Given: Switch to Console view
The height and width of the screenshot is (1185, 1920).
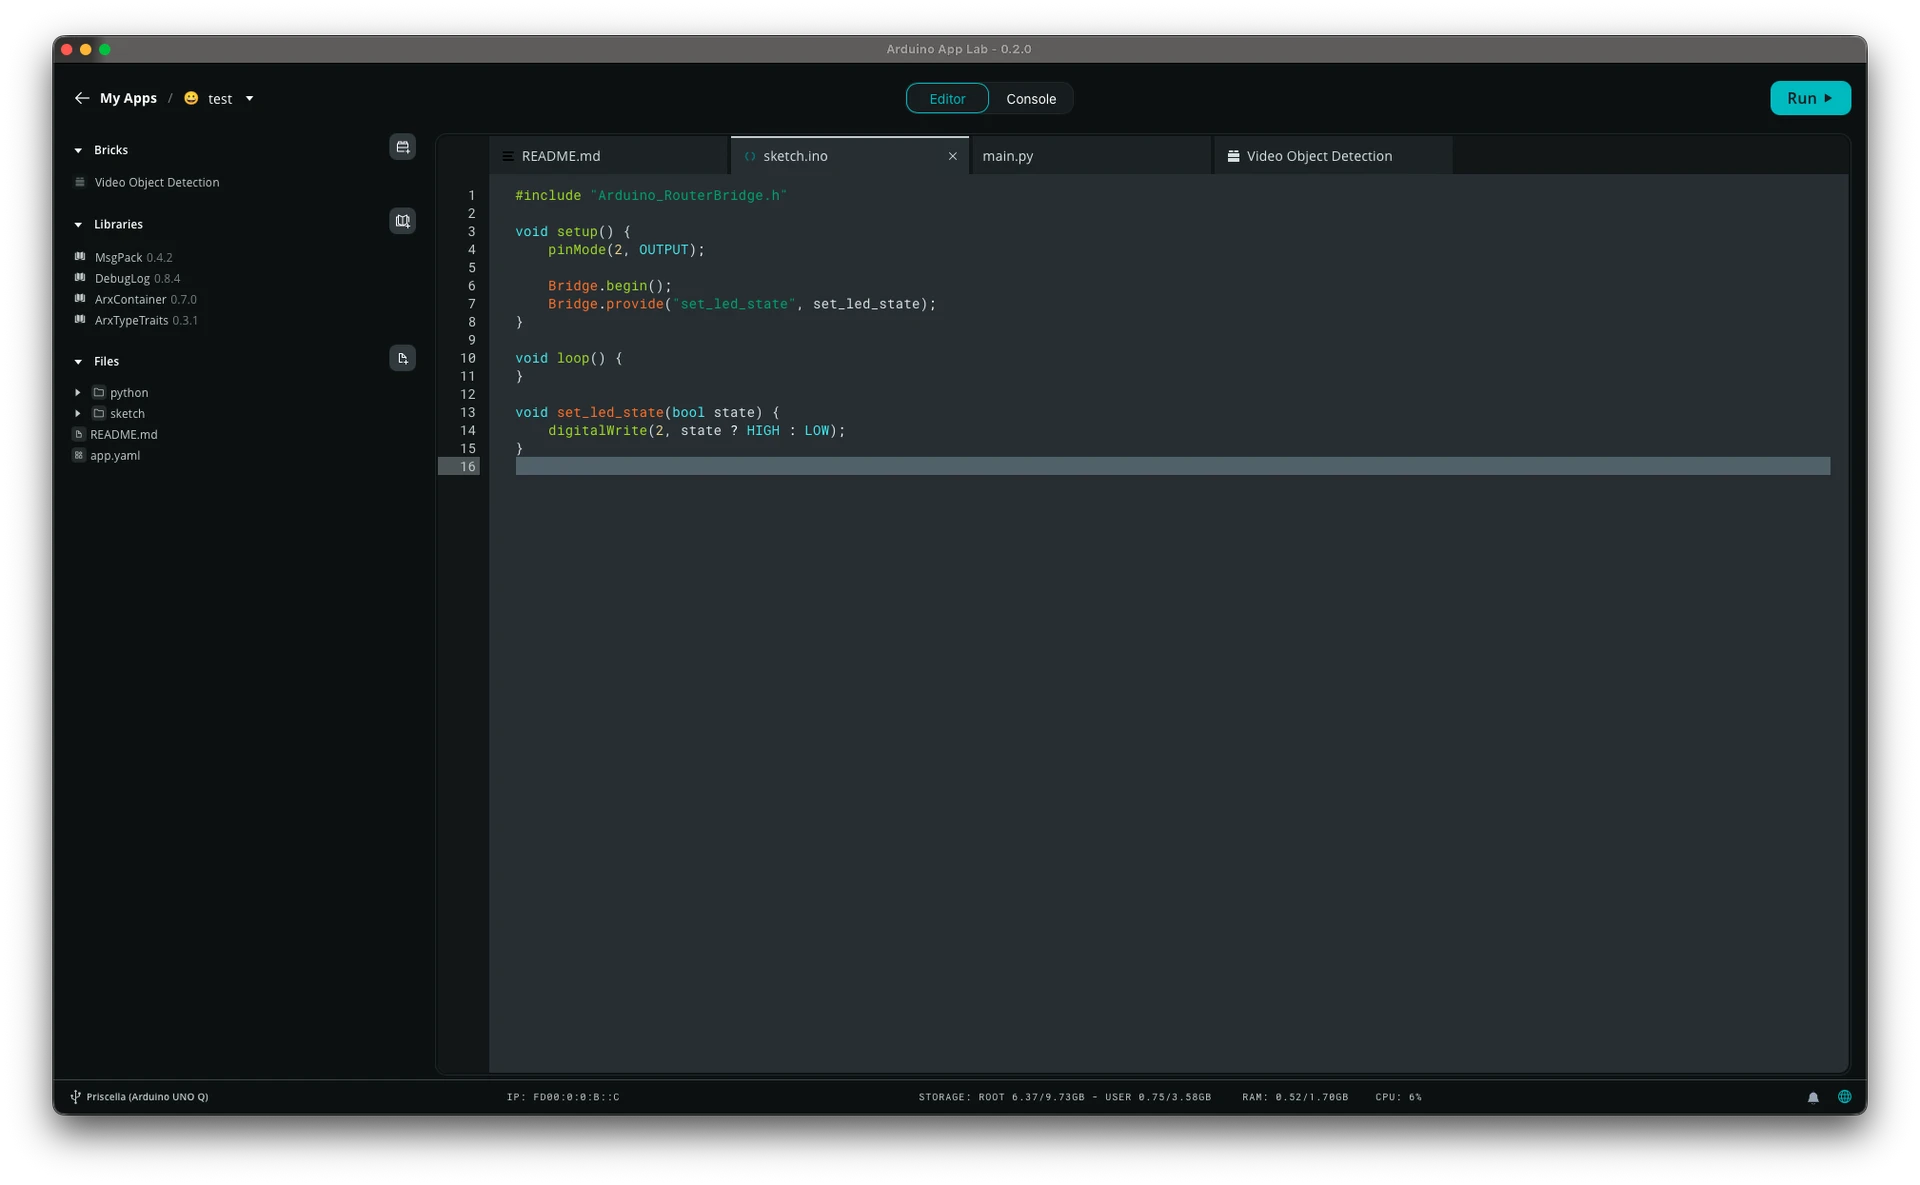Looking at the screenshot, I should coord(1030,99).
